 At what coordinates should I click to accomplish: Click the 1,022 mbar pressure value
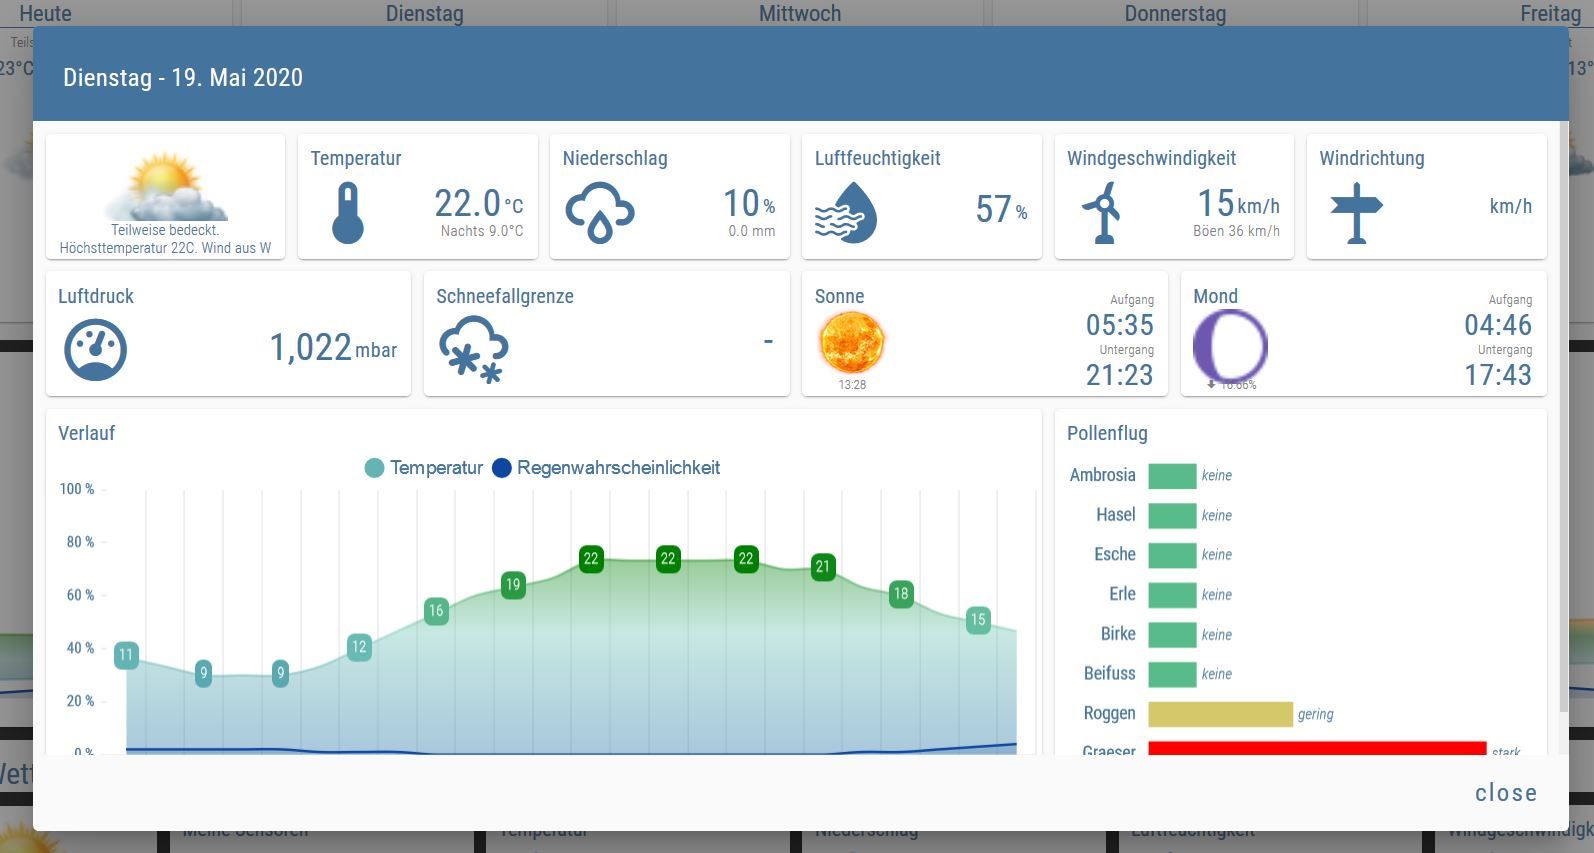pyautogui.click(x=333, y=348)
